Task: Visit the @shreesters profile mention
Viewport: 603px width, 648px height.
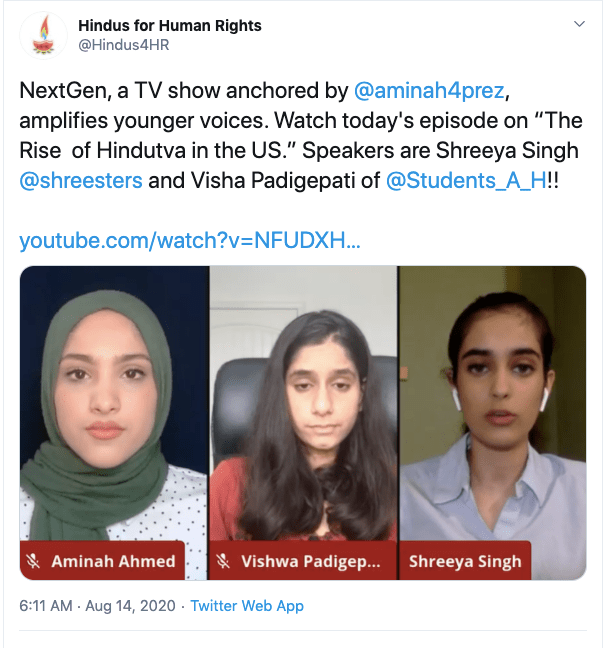Action: [81, 181]
